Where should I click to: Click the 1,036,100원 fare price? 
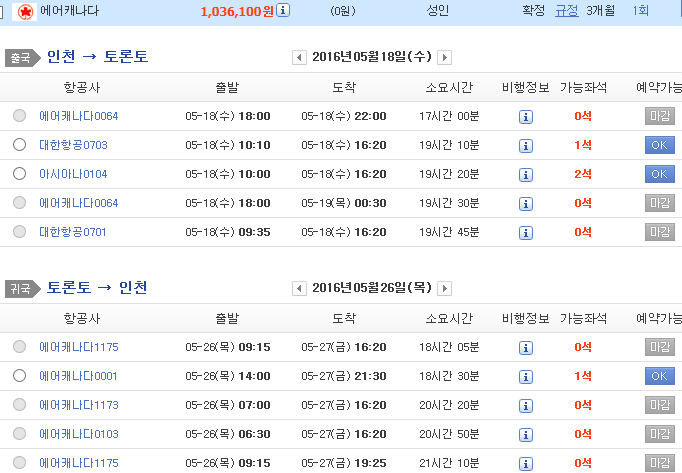click(237, 11)
